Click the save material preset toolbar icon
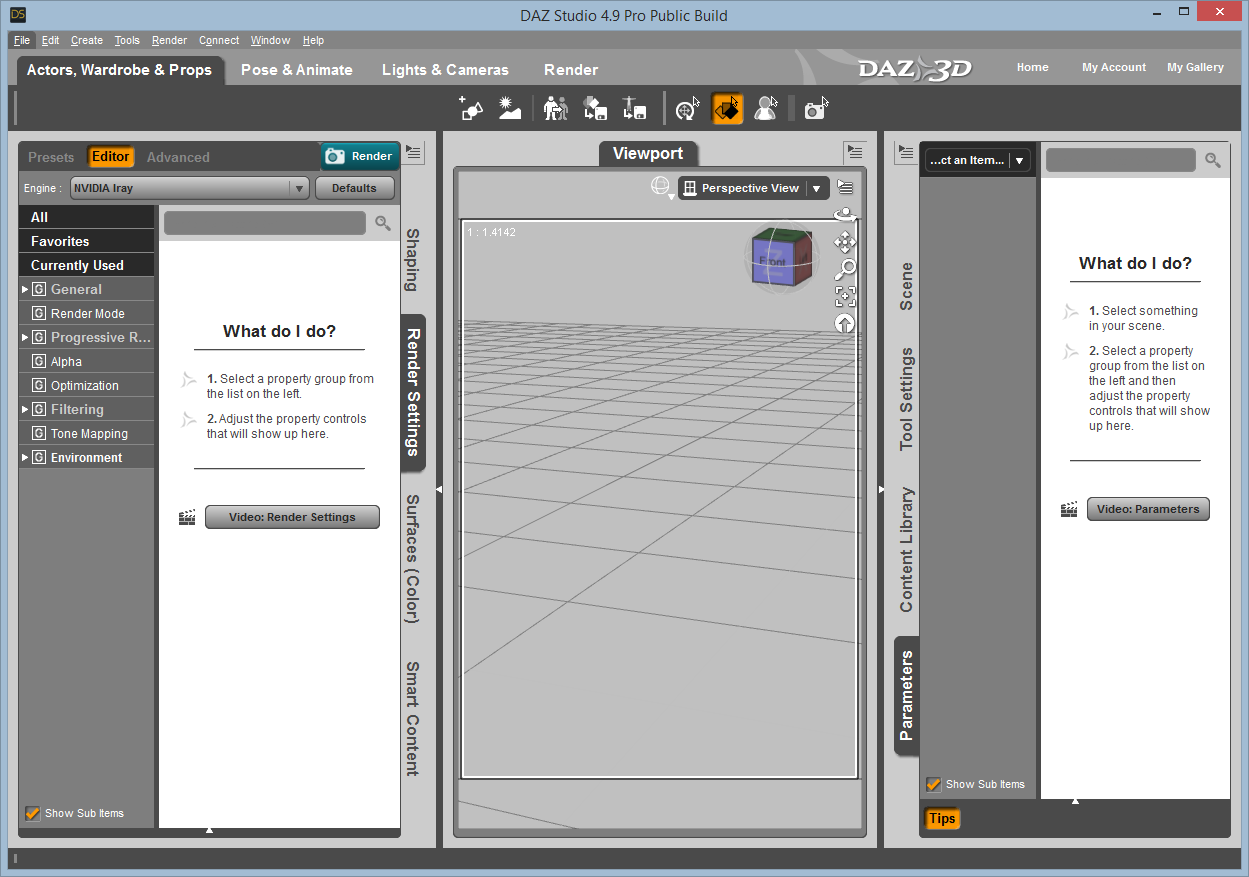Viewport: 1249px width, 877px height. 595,108
